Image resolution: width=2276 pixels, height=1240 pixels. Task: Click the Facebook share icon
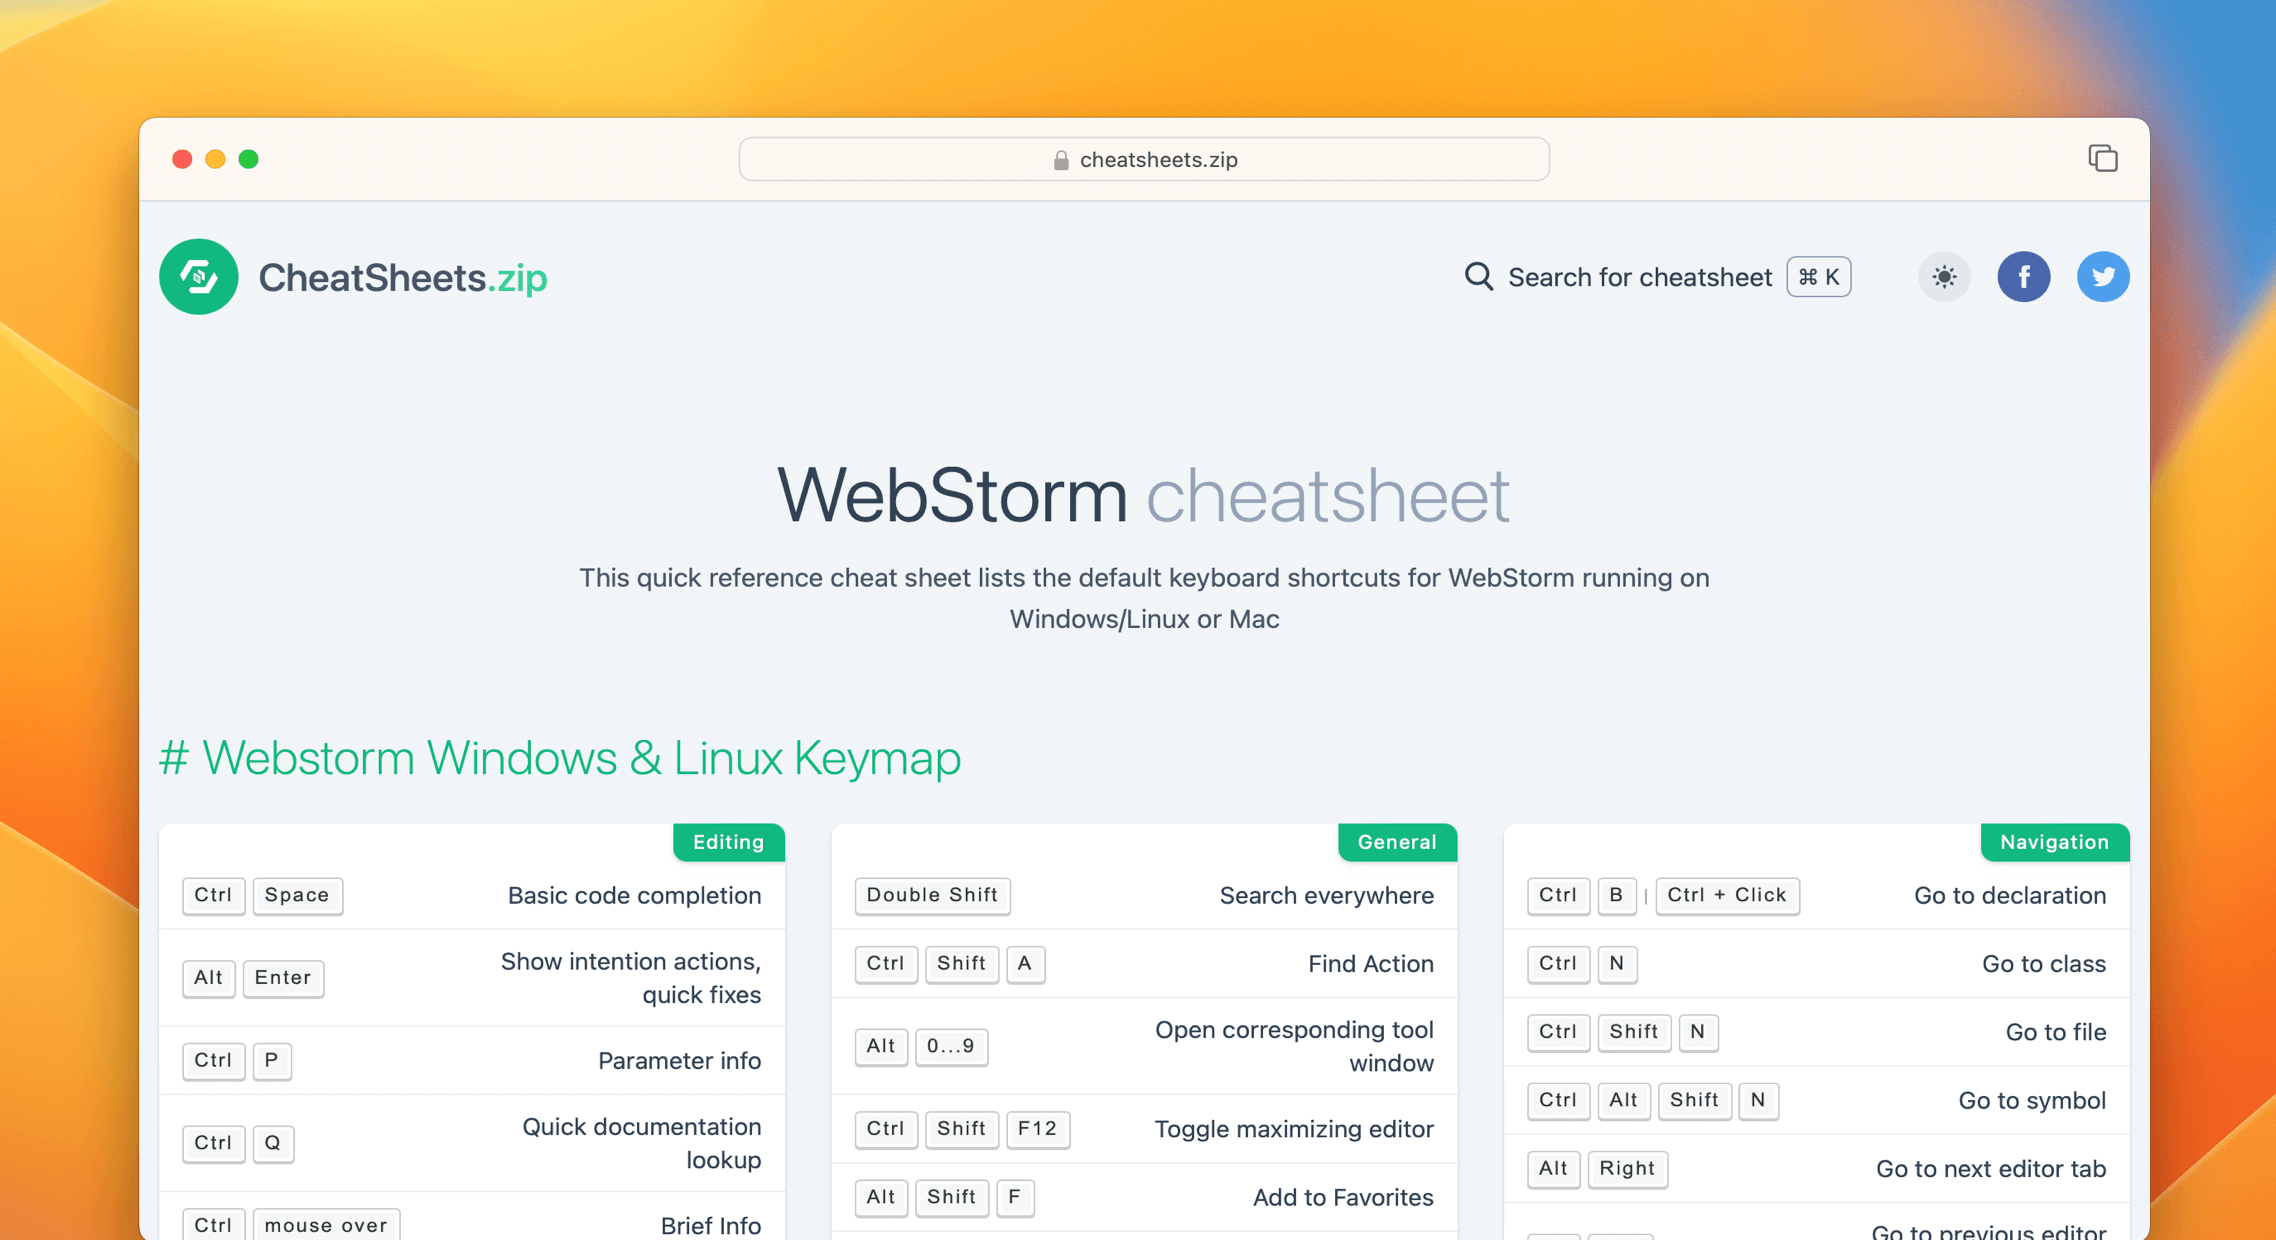pos(2024,277)
